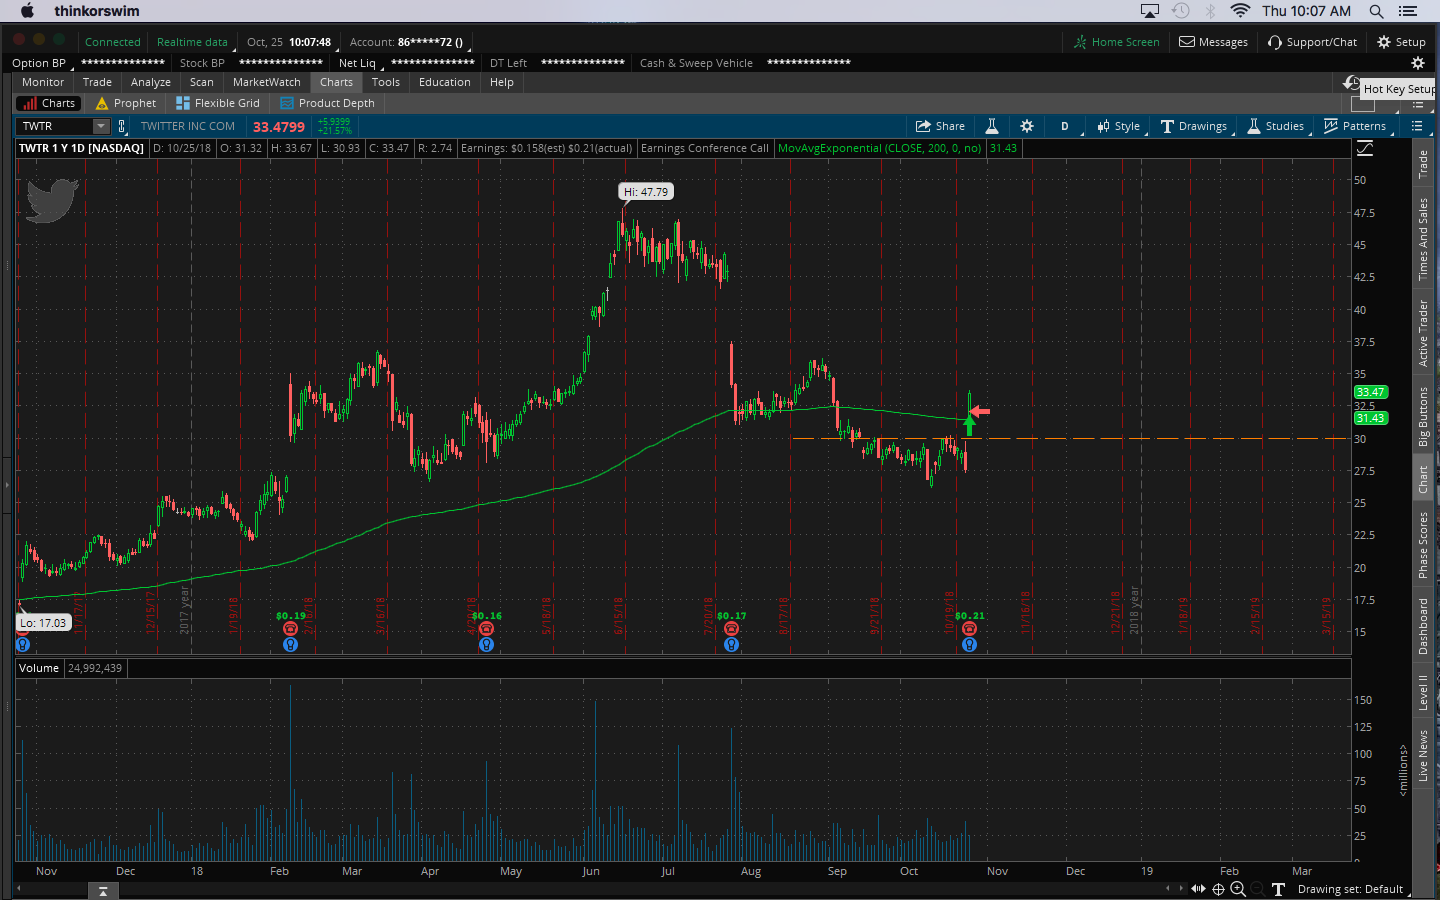
Task: Click the Home Screen icon
Action: tap(1080, 42)
